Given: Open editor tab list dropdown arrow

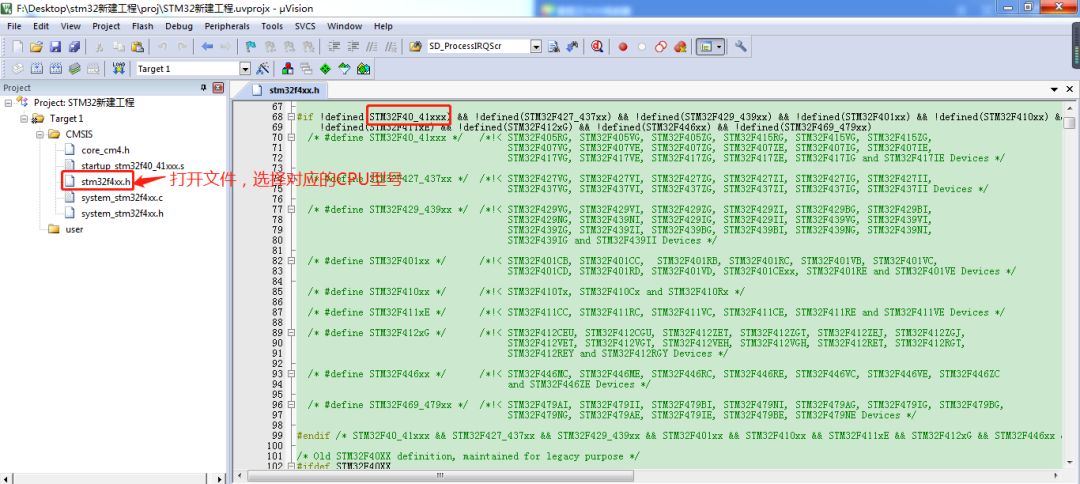Looking at the screenshot, I should click(1054, 90).
